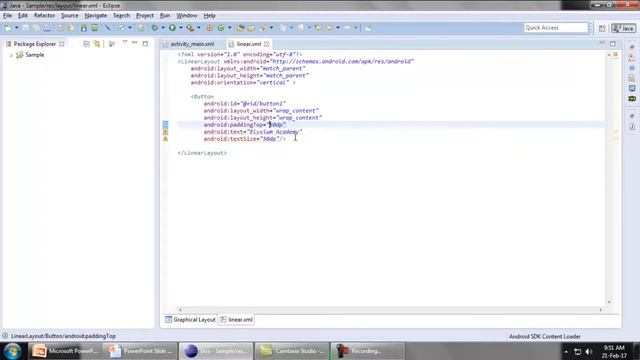Click warning marker beside android:text line

(165, 132)
